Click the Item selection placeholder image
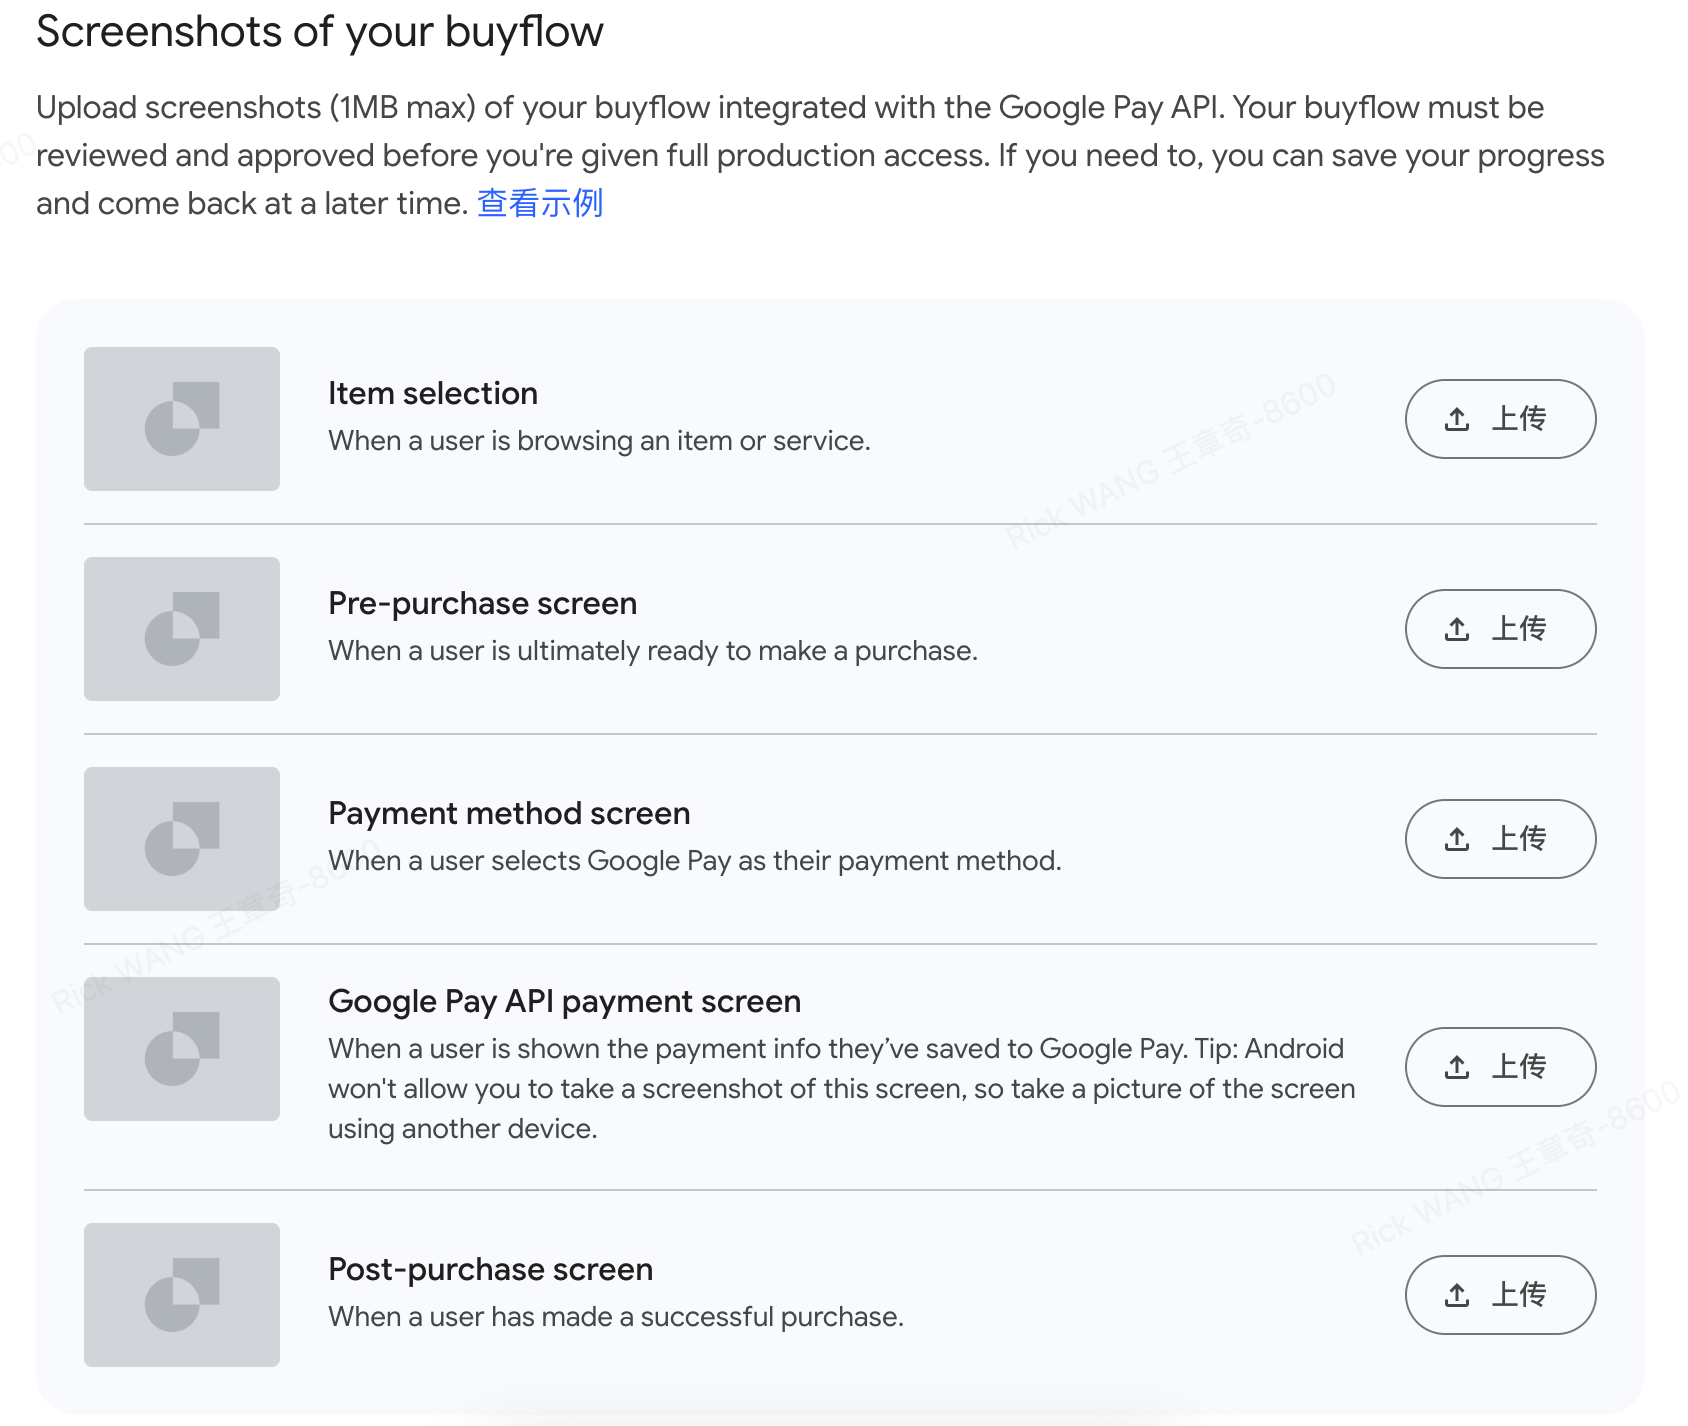This screenshot has width=1688, height=1426. [x=182, y=419]
